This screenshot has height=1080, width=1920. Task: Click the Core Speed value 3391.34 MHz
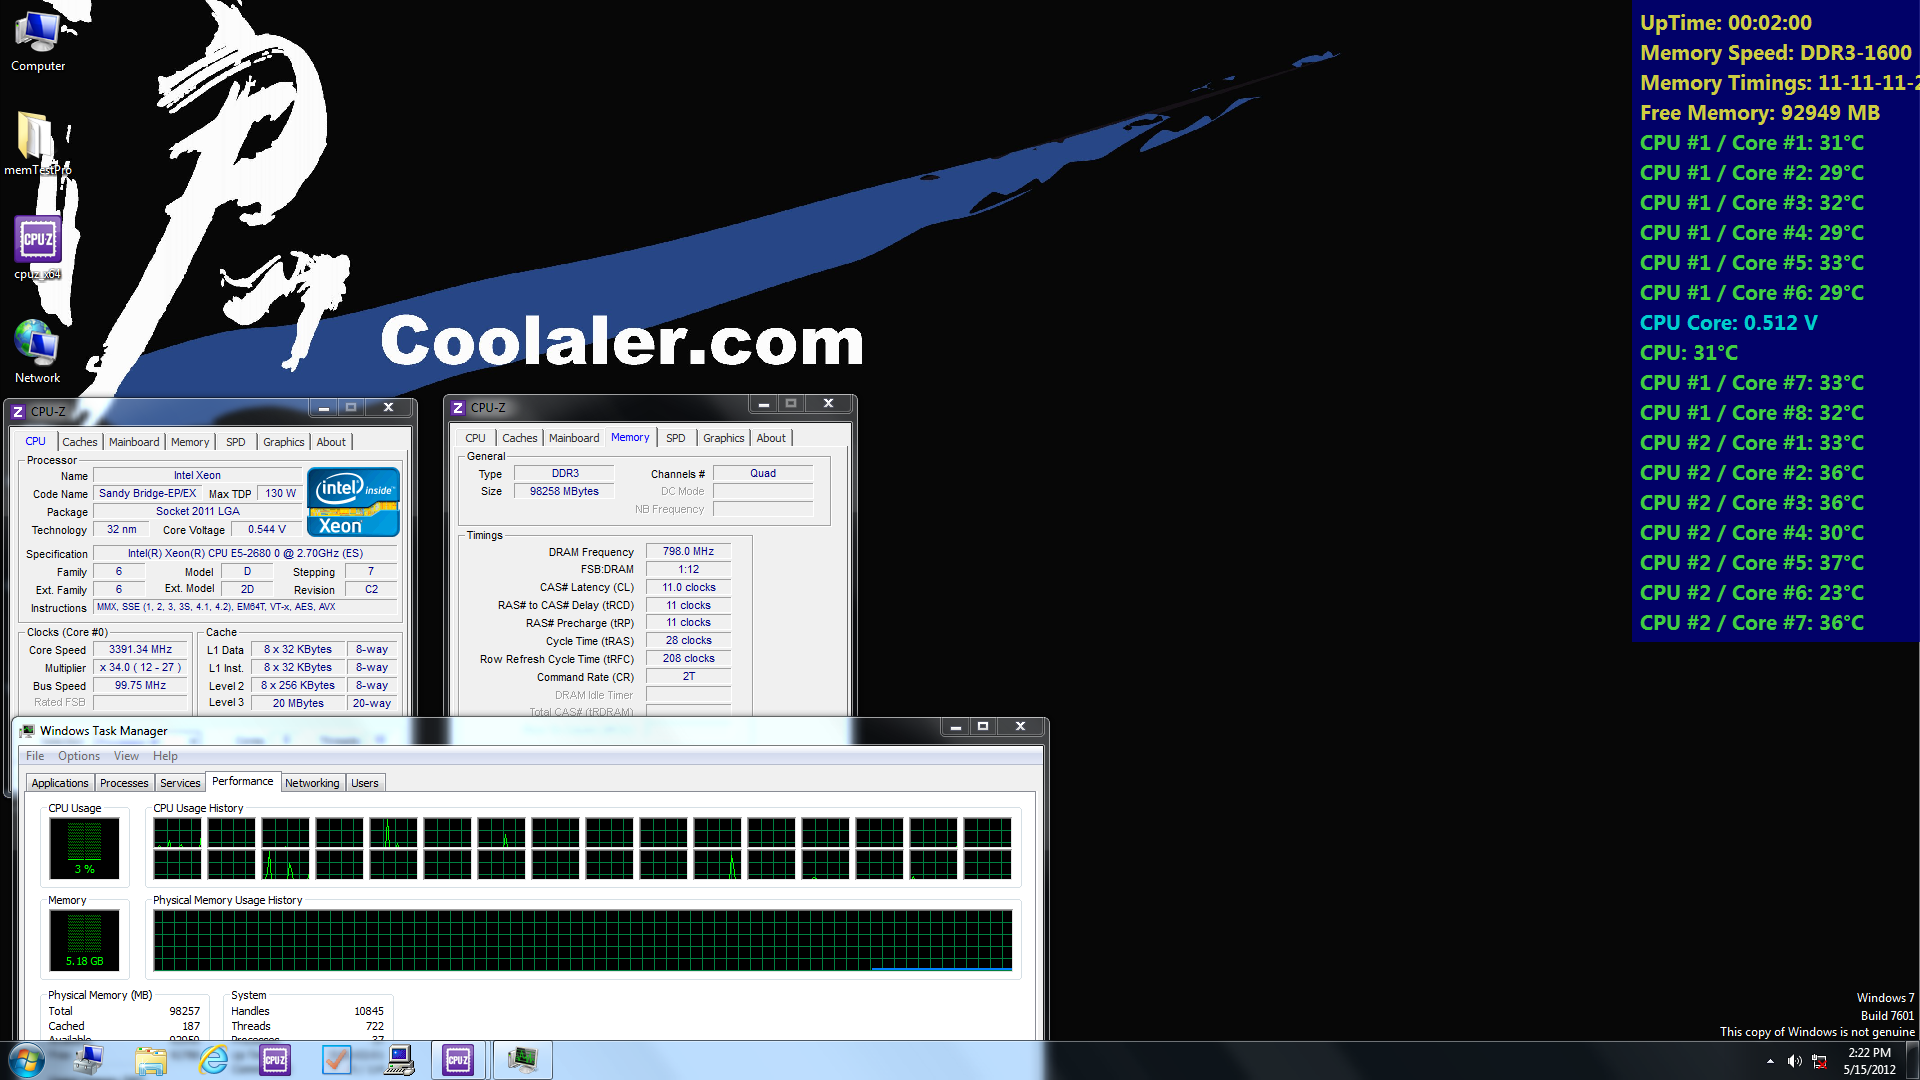(140, 650)
